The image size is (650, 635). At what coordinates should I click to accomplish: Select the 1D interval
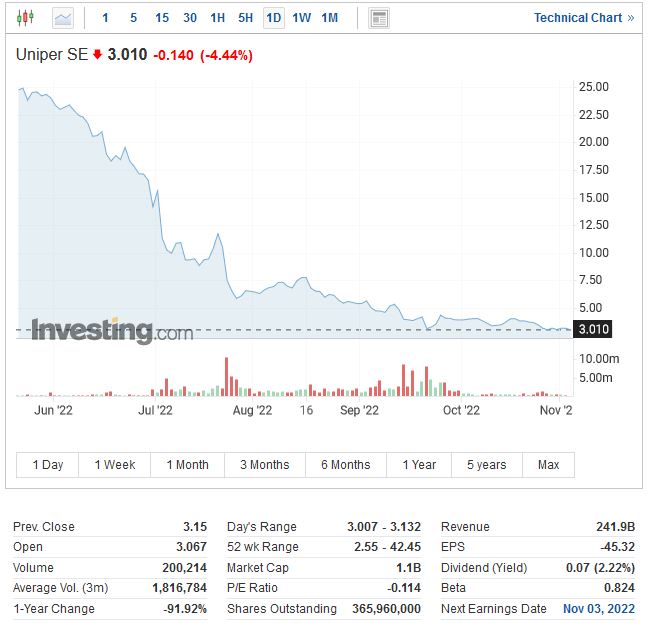tap(273, 18)
